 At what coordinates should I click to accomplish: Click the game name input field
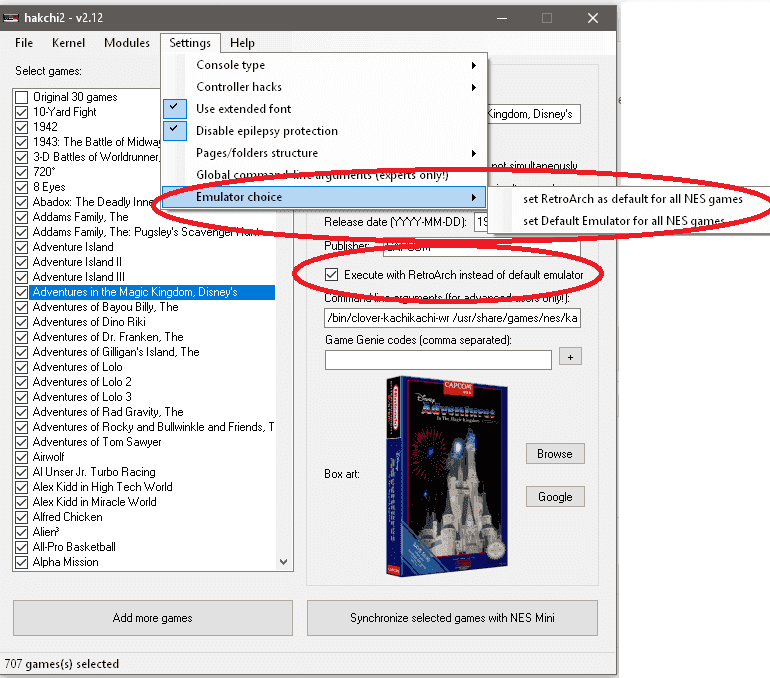[534, 114]
